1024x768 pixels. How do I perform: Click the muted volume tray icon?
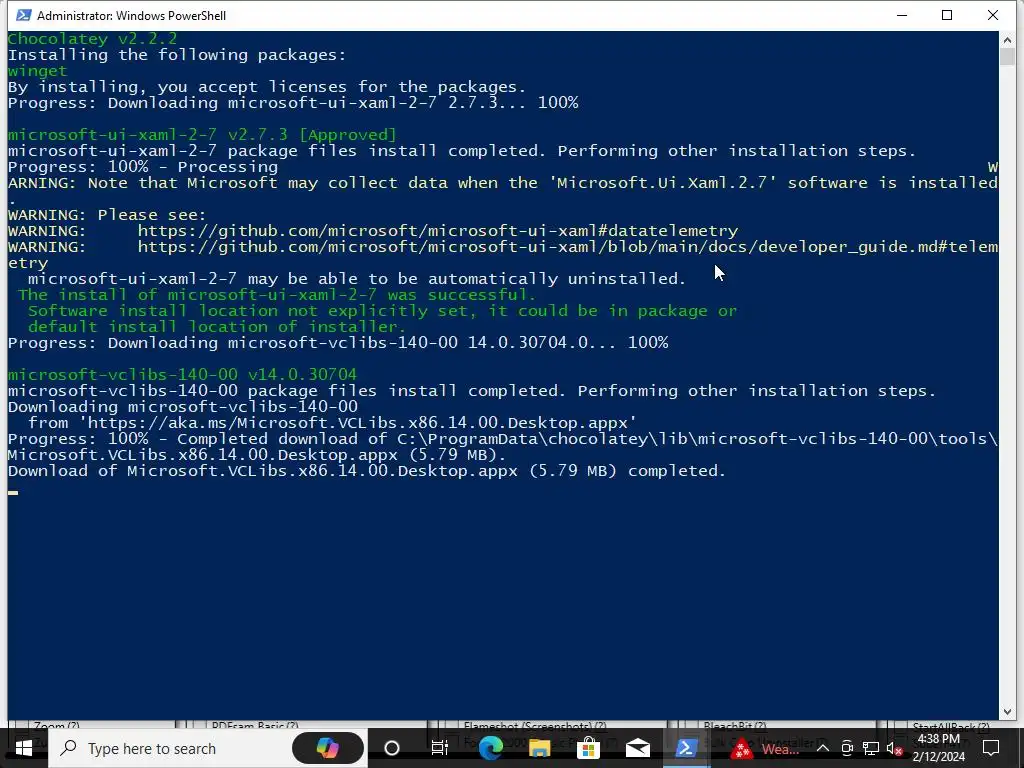coord(895,748)
